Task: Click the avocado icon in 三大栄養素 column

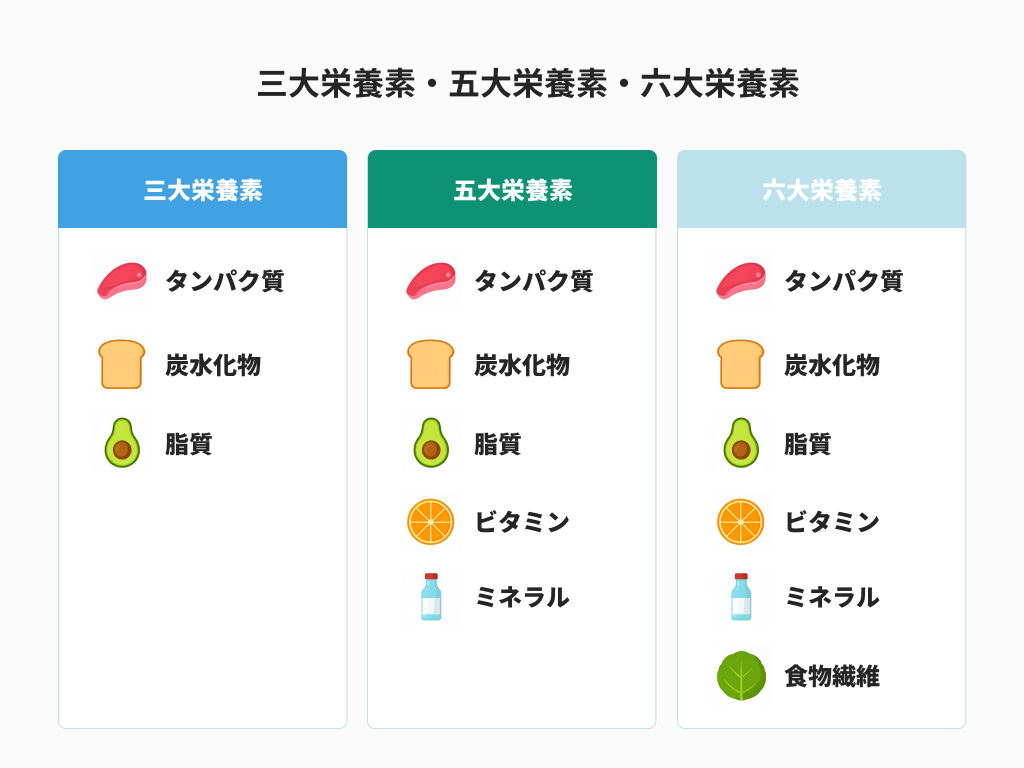Action: click(122, 443)
